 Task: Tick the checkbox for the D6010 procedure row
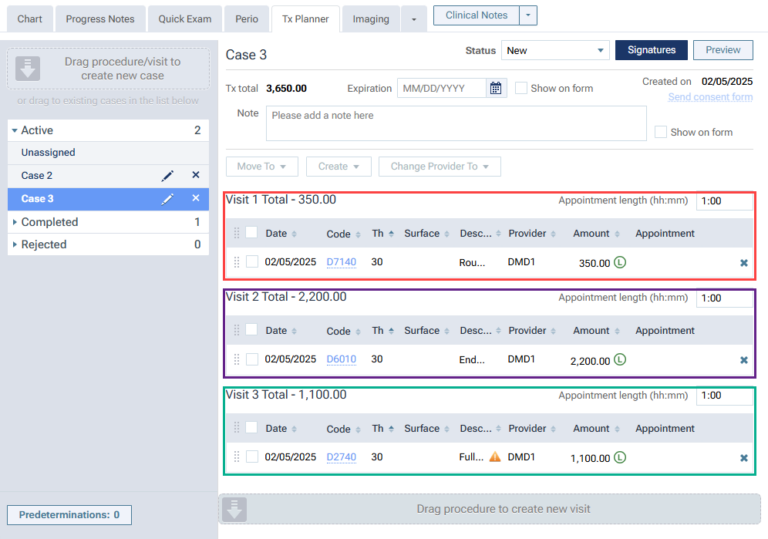tap(252, 359)
